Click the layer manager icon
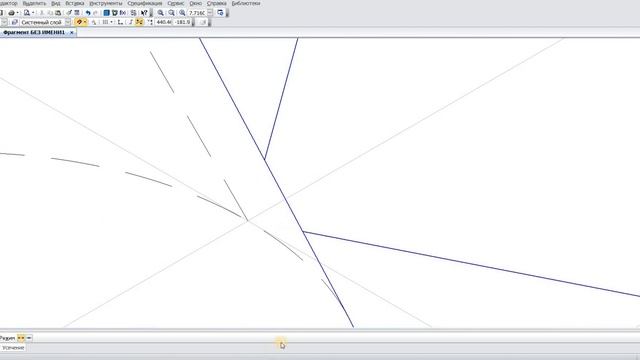Image resolution: width=640 pixels, height=360 pixels. point(15,22)
